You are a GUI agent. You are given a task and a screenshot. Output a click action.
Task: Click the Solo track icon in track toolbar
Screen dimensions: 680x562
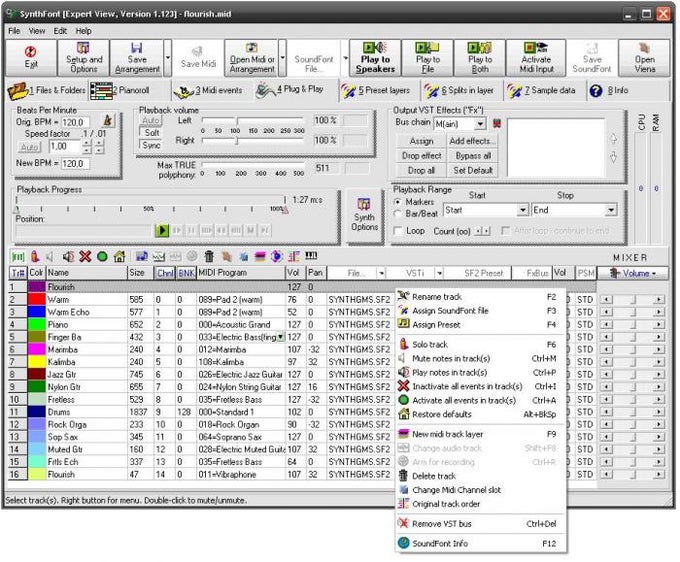tap(35, 256)
